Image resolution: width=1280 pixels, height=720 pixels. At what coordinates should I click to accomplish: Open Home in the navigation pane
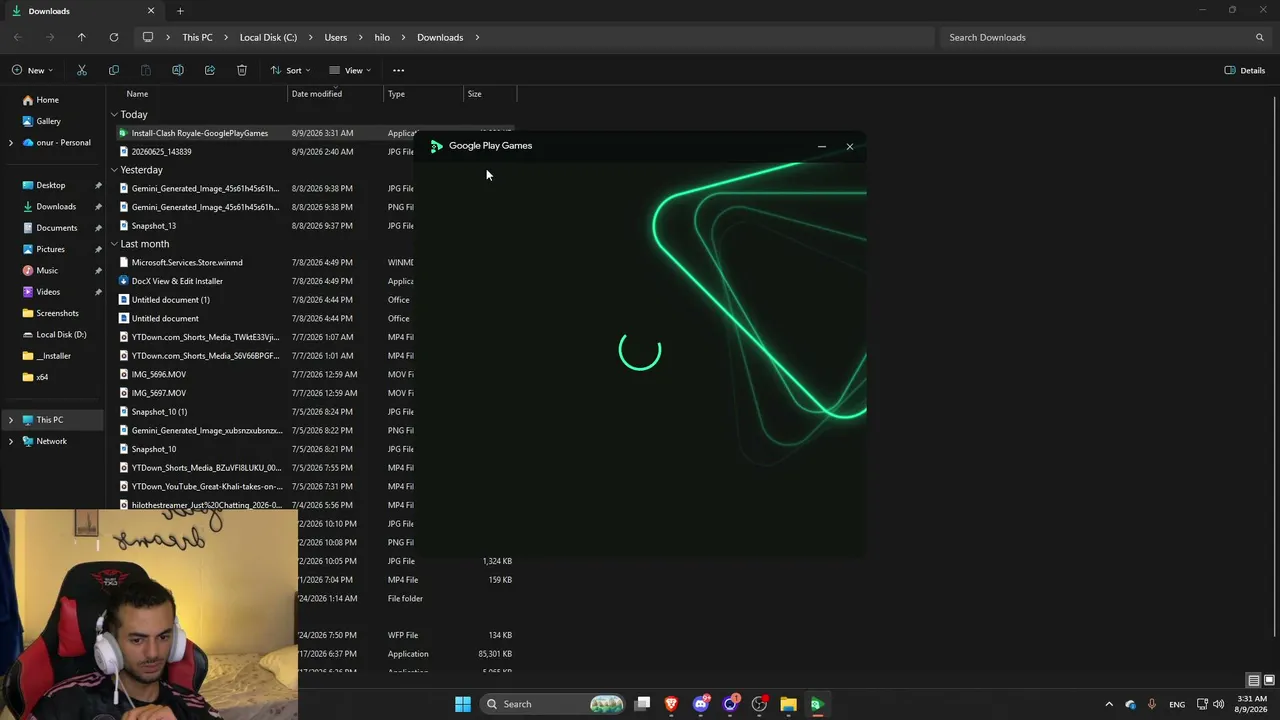tap(47, 100)
